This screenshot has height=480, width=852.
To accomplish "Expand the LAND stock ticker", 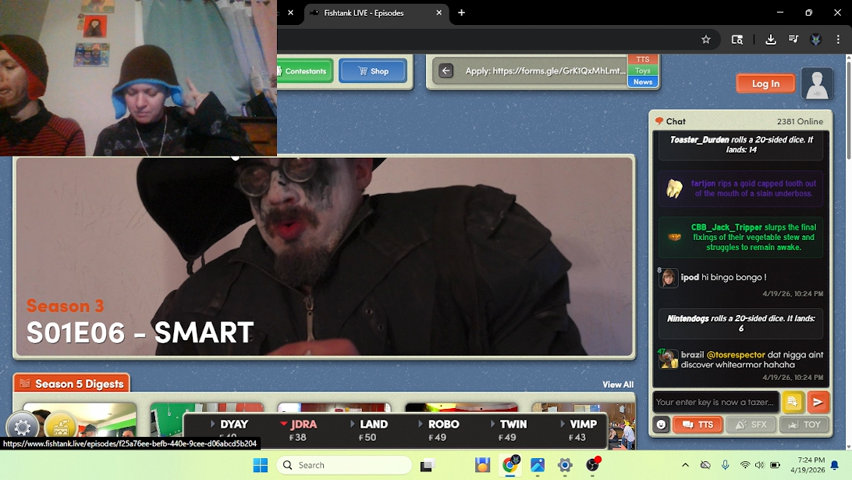I will pos(368,429).
